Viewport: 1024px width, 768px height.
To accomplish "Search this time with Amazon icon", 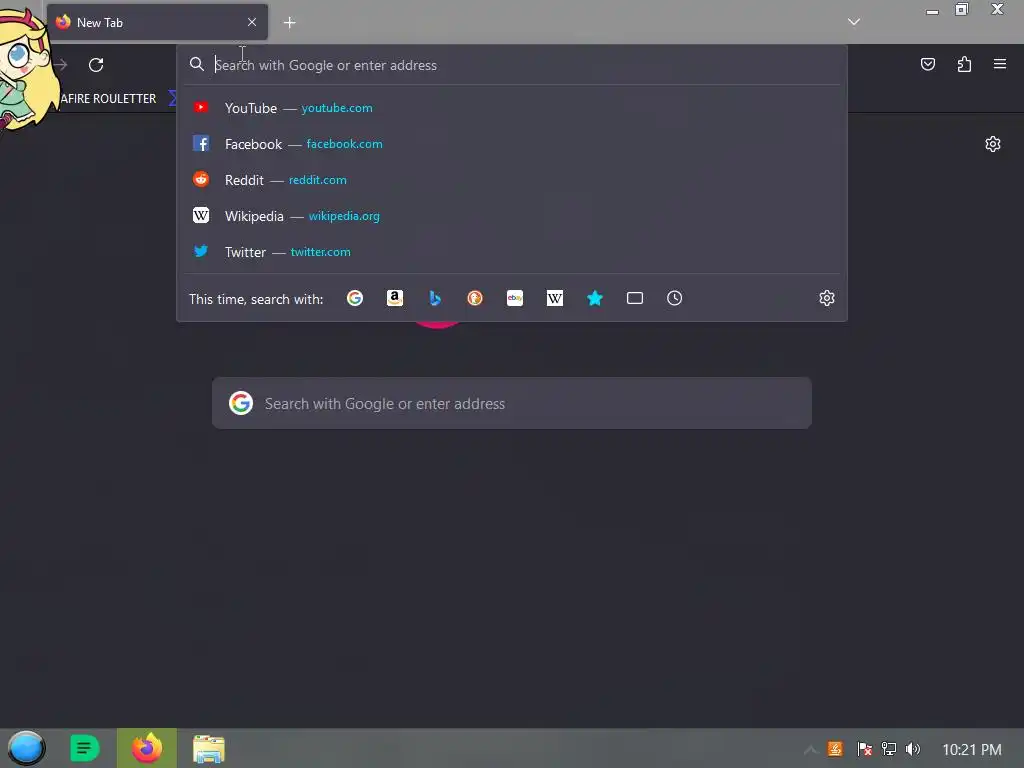I will (394, 298).
